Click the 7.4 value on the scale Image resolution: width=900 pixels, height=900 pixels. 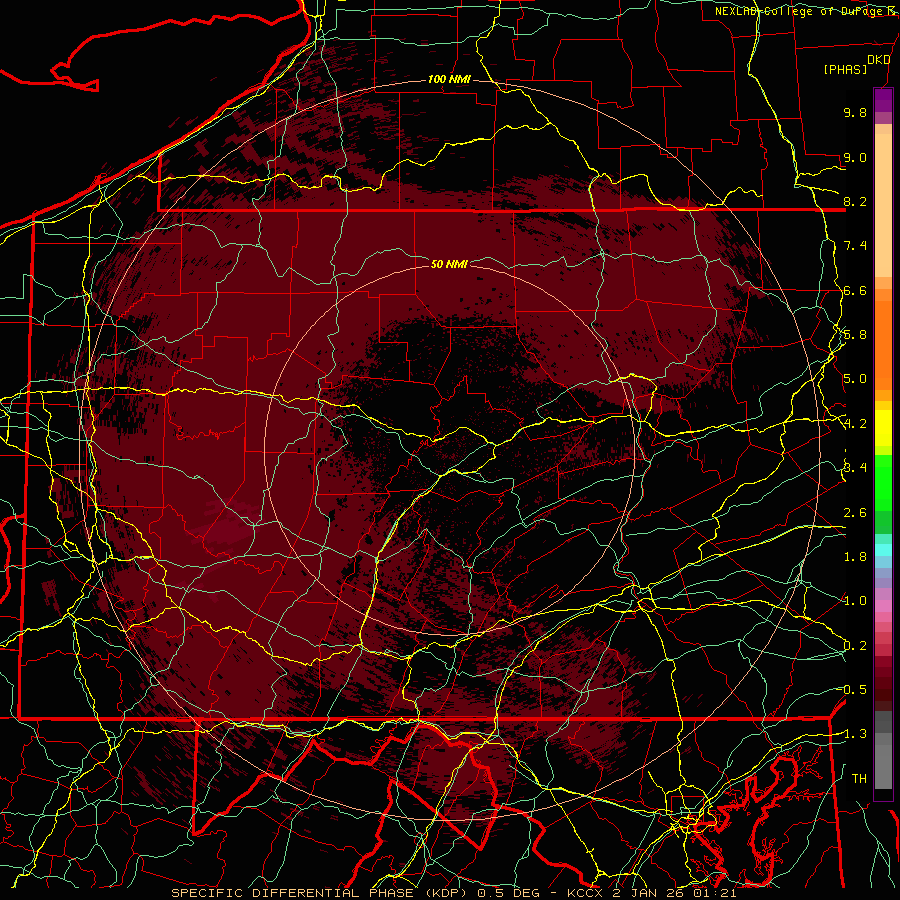(855, 246)
